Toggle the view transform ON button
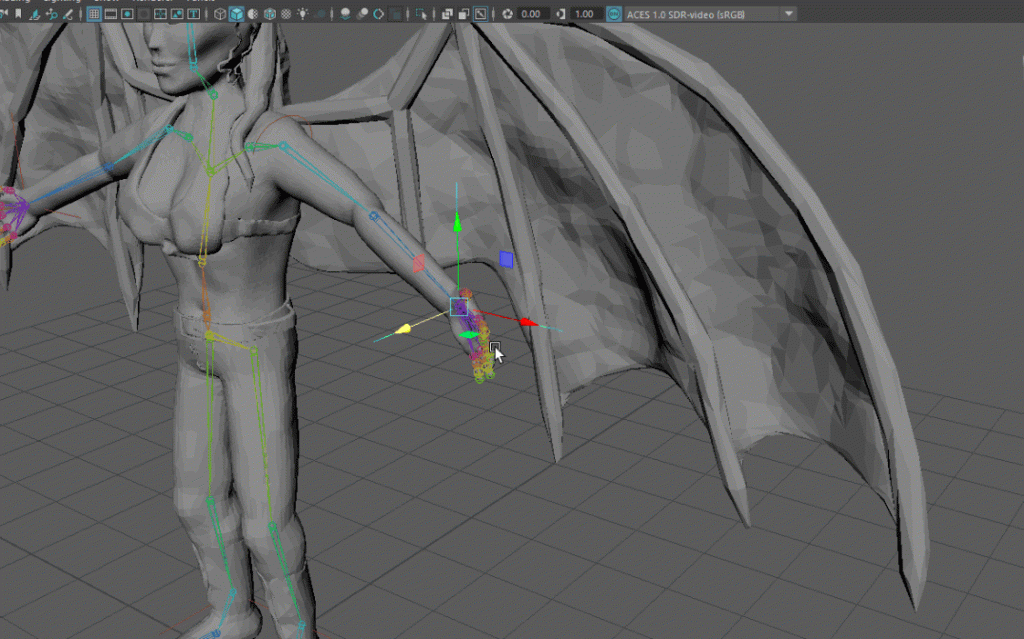The height and width of the screenshot is (639, 1024). [614, 14]
